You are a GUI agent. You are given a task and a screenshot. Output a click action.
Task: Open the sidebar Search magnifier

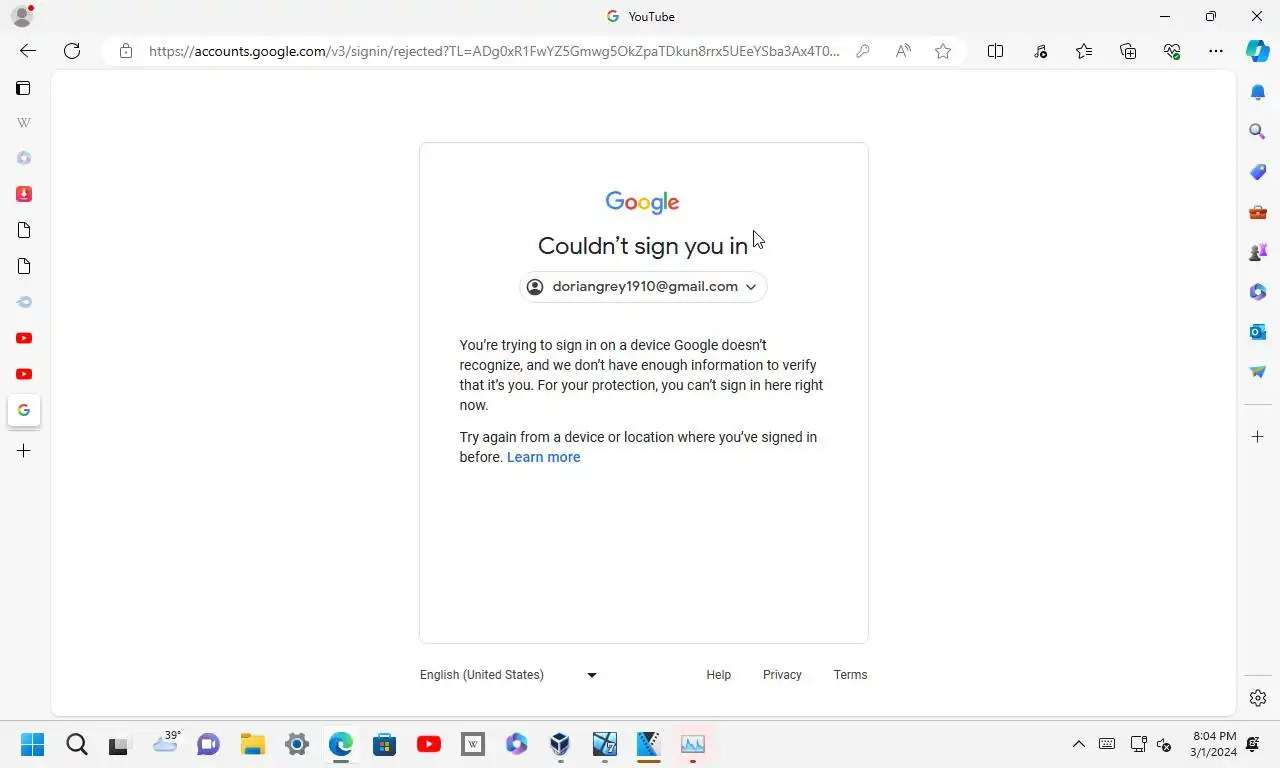pyautogui.click(x=1258, y=132)
